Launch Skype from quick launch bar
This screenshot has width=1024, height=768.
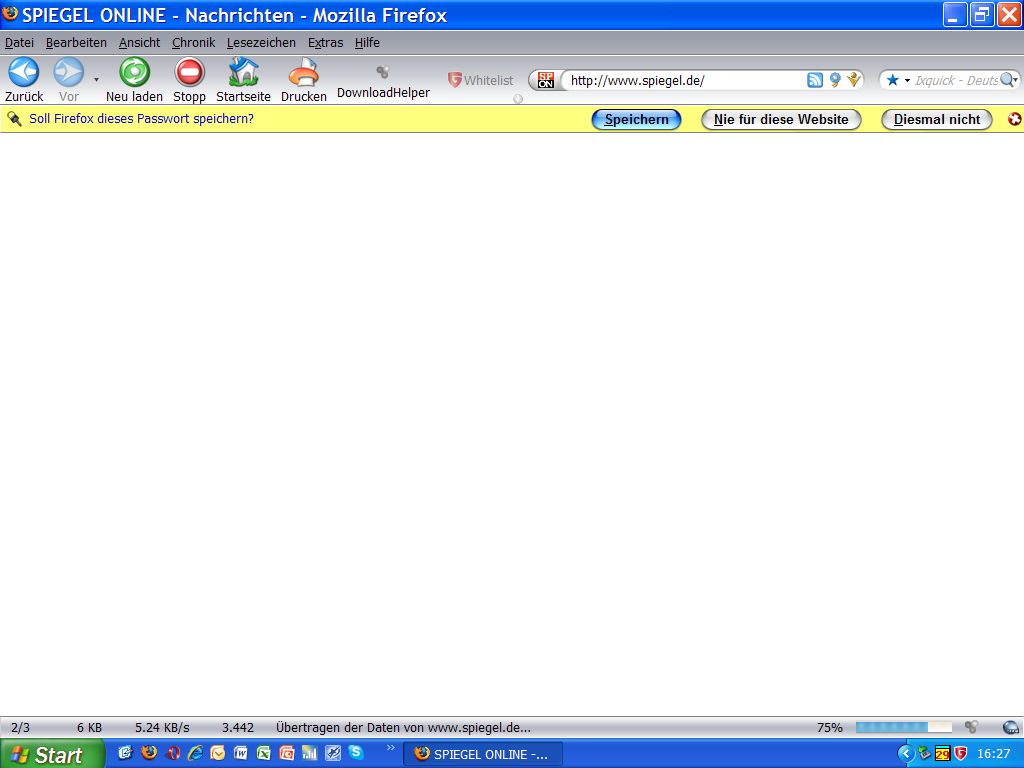coord(356,752)
